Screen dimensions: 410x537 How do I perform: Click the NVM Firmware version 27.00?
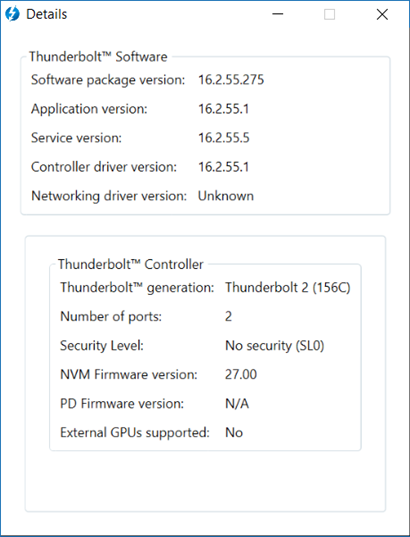[x=241, y=374]
